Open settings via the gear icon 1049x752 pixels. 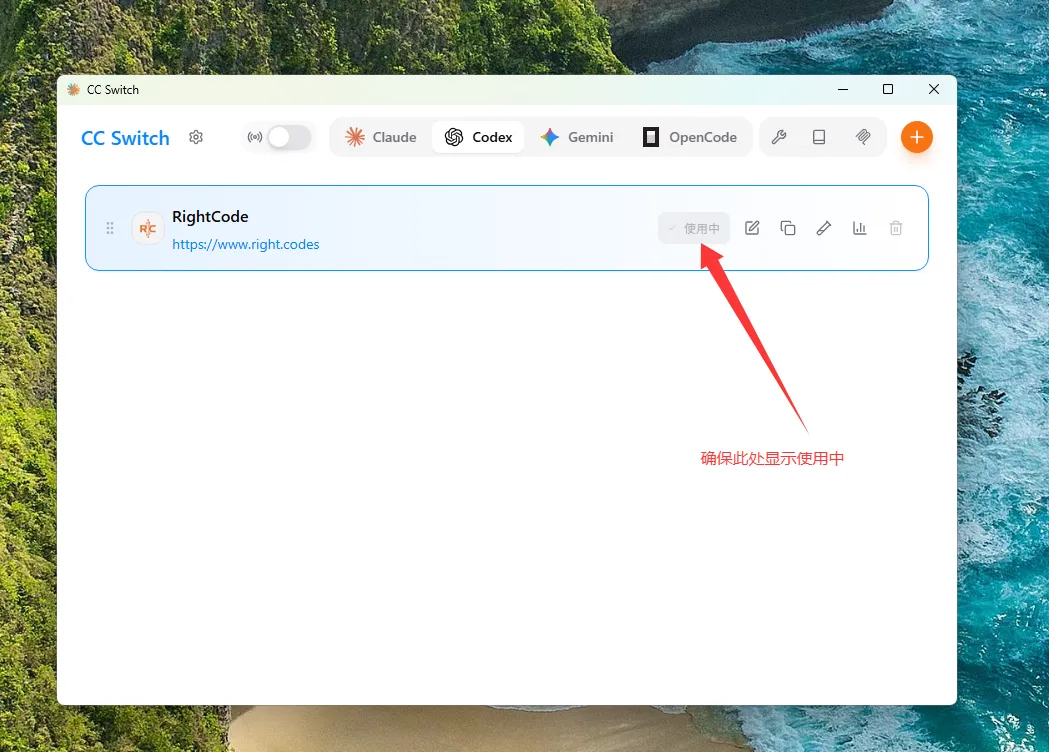point(196,137)
